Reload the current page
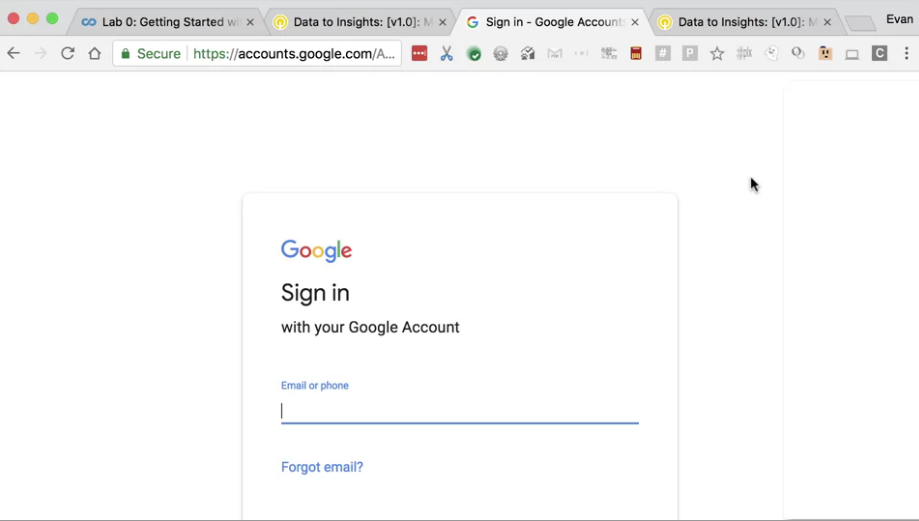This screenshot has height=521, width=919. pos(67,53)
